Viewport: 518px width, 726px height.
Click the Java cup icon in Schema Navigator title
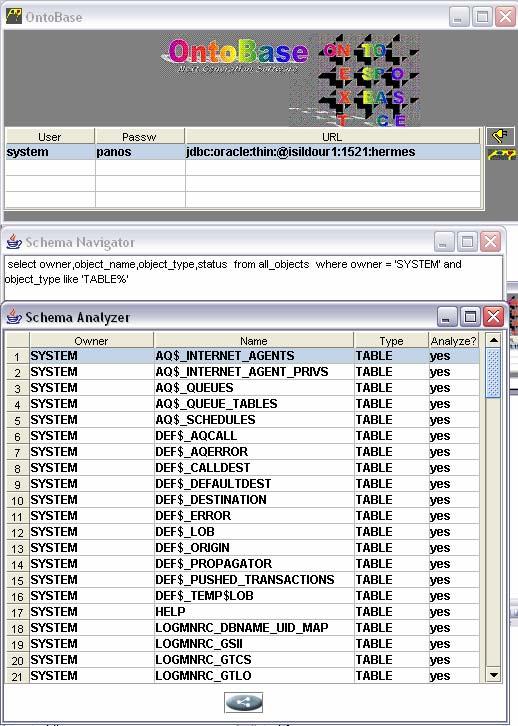(14, 241)
